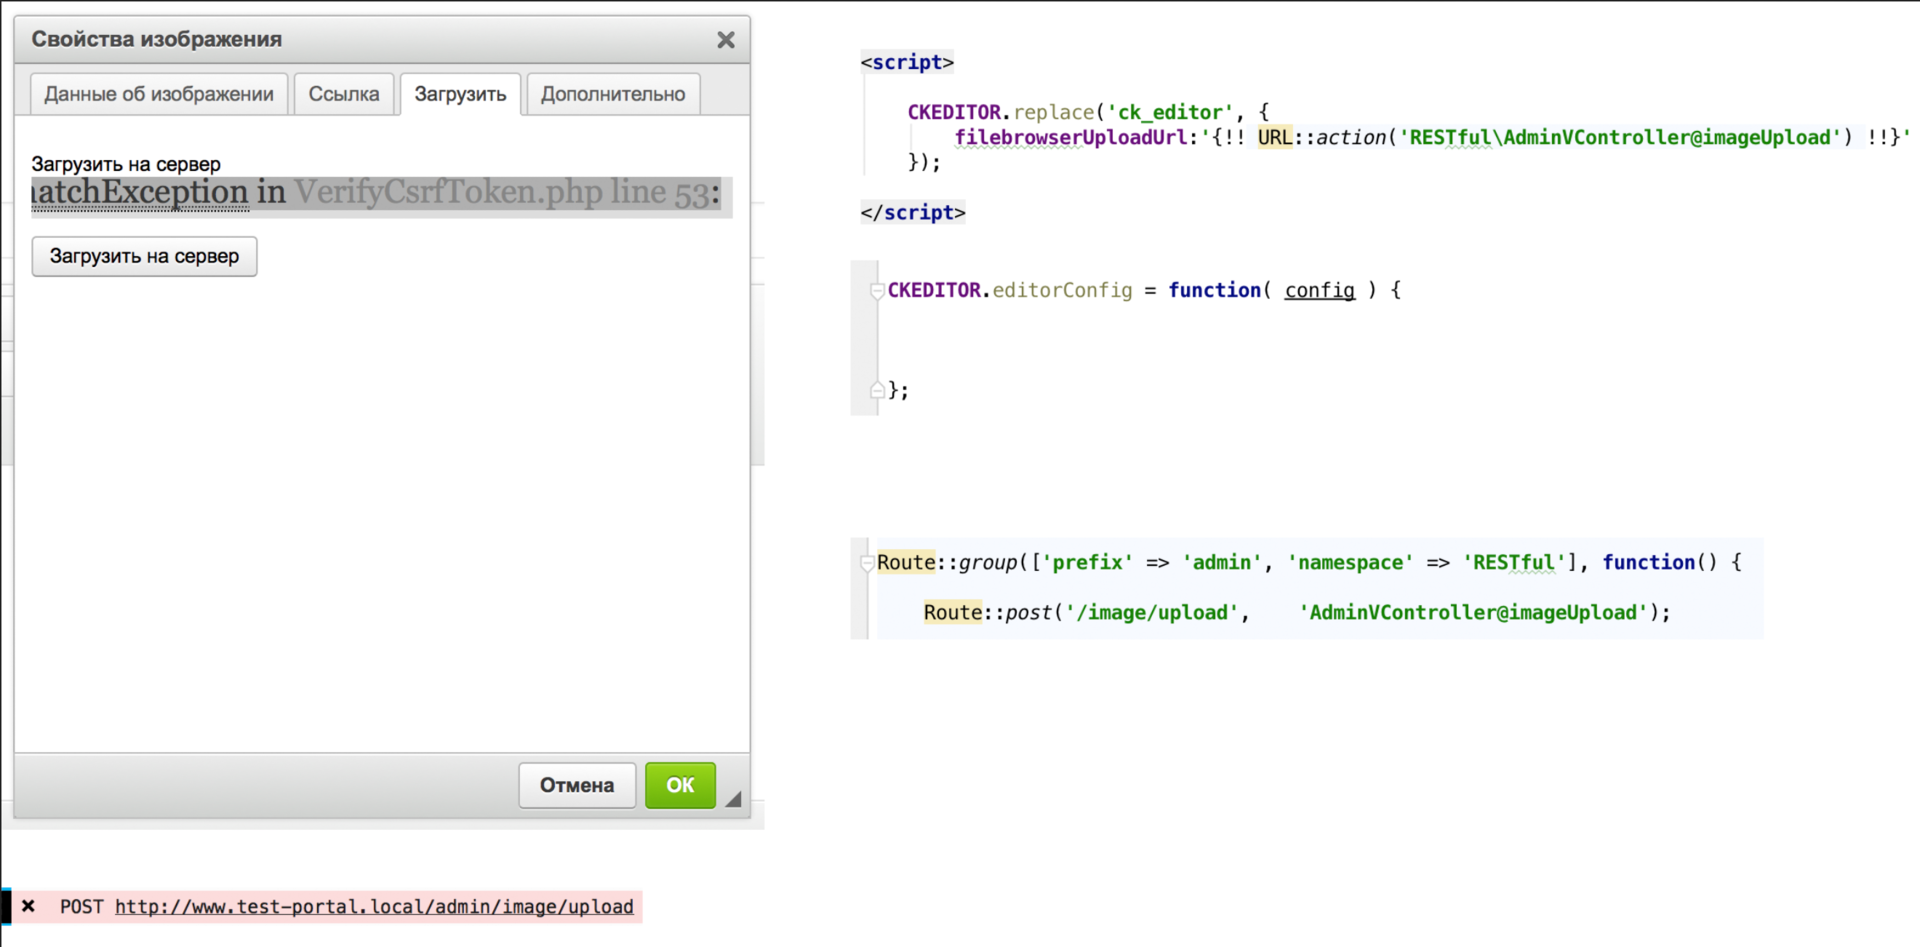Click the URL::action call in code
This screenshot has width=1920, height=947.
1321,137
